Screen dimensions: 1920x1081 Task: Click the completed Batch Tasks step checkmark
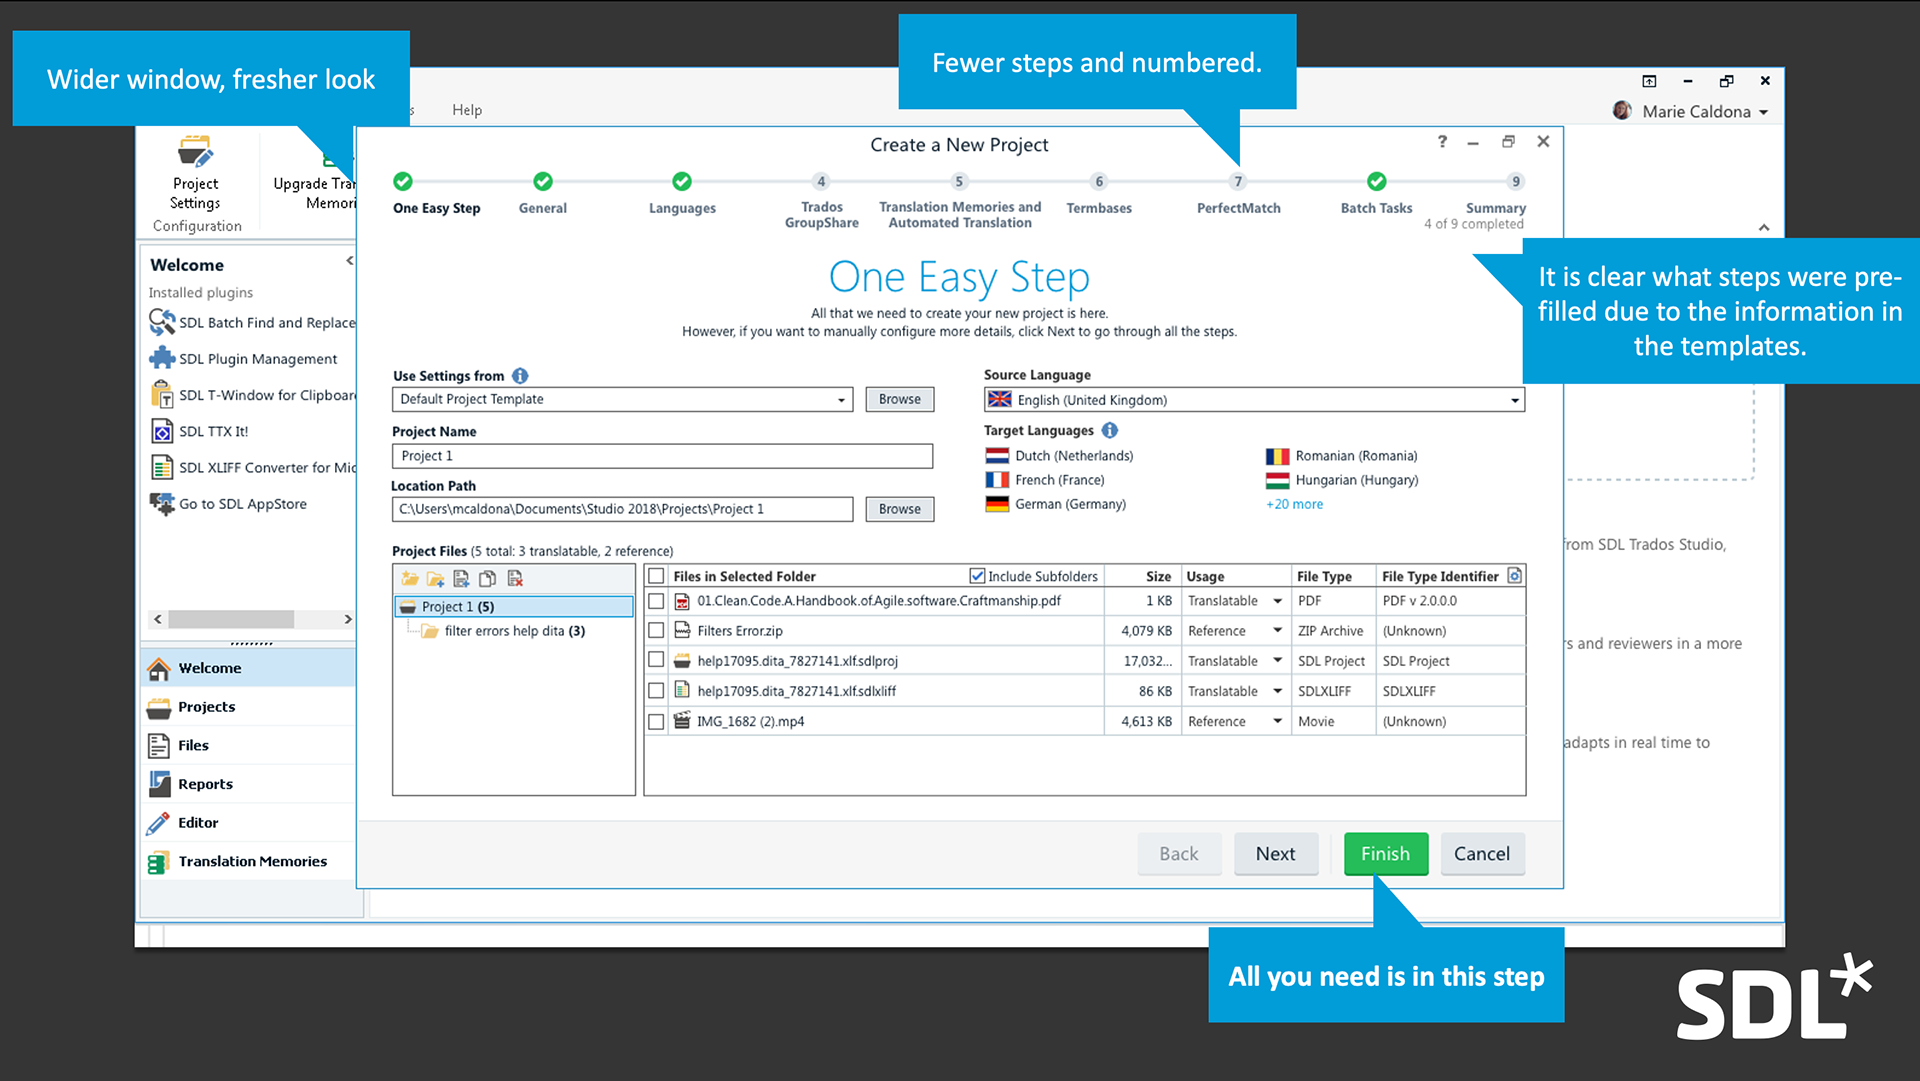pyautogui.click(x=1377, y=181)
